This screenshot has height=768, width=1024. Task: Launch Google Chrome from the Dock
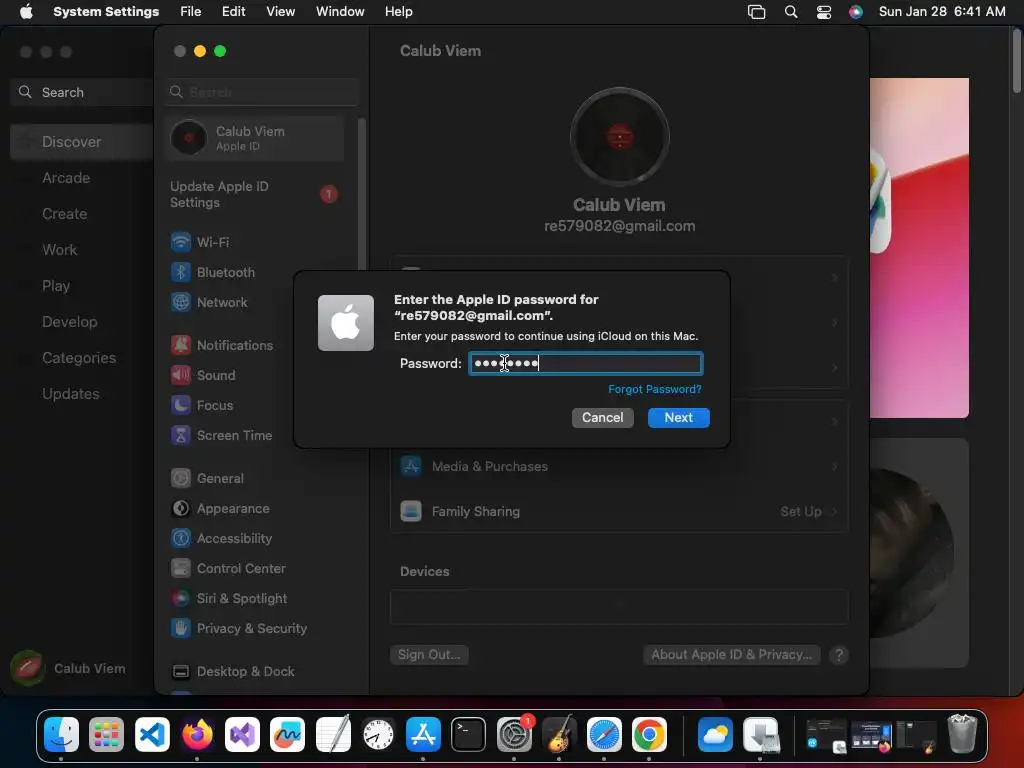[x=649, y=734]
